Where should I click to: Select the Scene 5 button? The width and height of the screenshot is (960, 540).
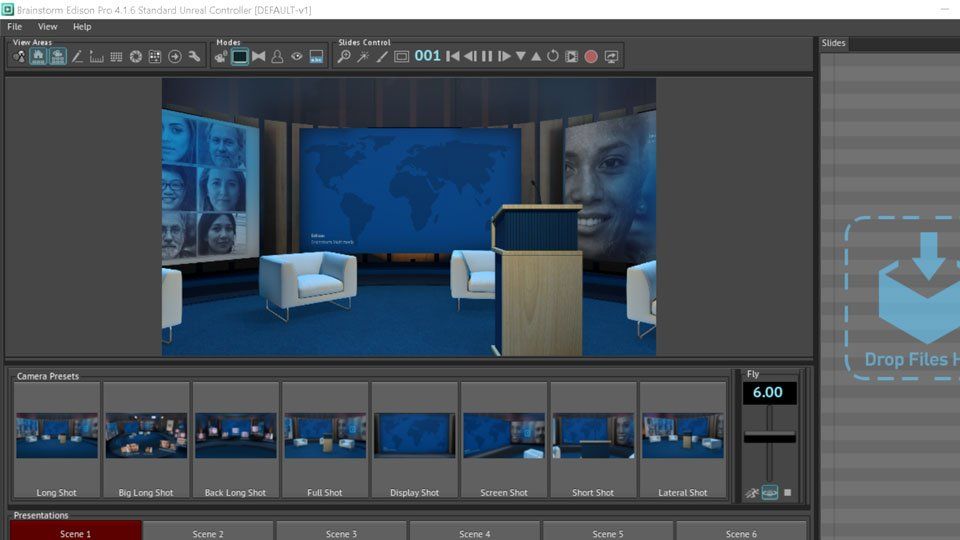click(607, 533)
